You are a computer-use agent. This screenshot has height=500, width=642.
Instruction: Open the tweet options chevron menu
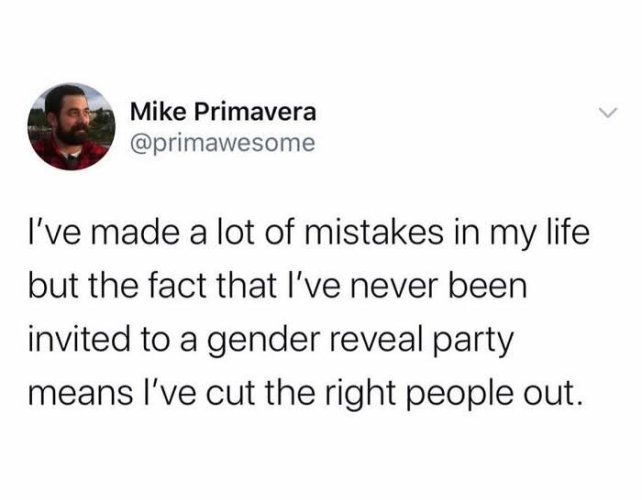(x=607, y=112)
